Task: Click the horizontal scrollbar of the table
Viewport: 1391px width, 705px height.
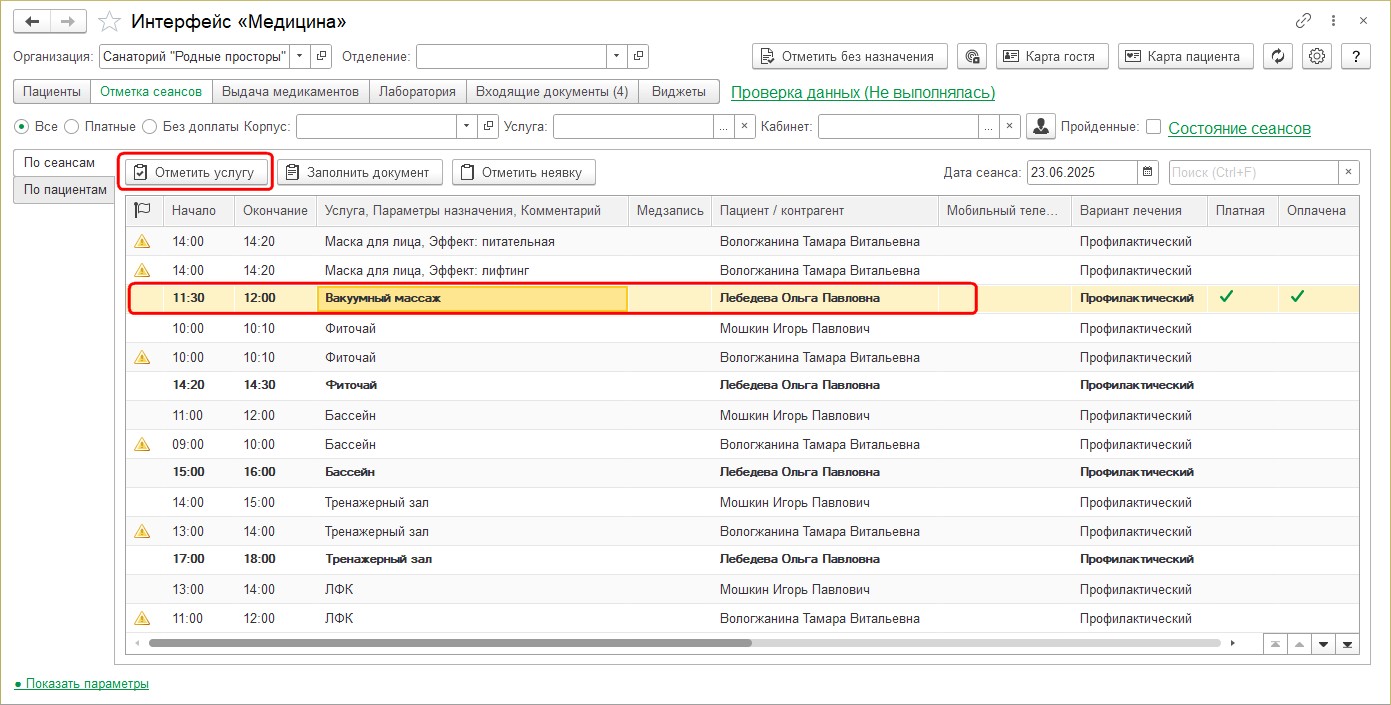Action: point(450,643)
